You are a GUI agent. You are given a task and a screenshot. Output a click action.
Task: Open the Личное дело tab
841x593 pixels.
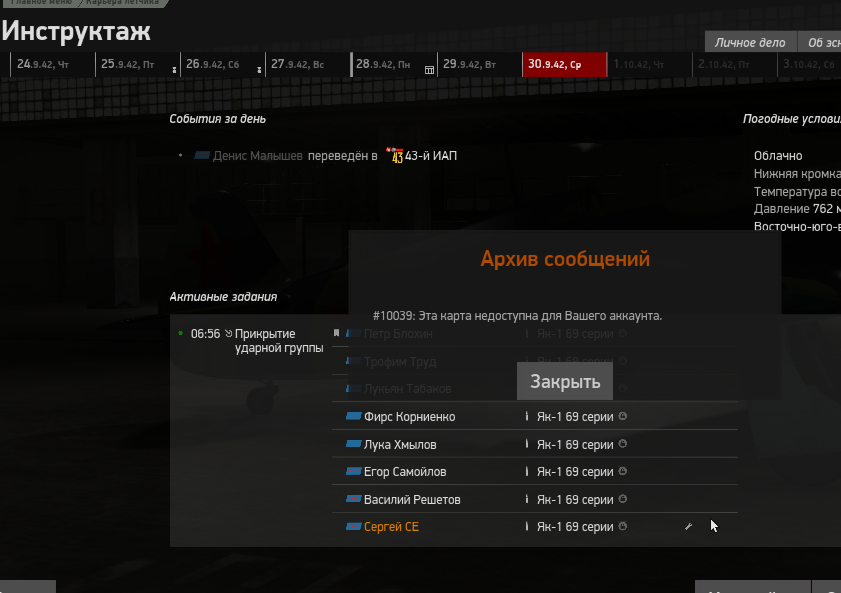750,43
